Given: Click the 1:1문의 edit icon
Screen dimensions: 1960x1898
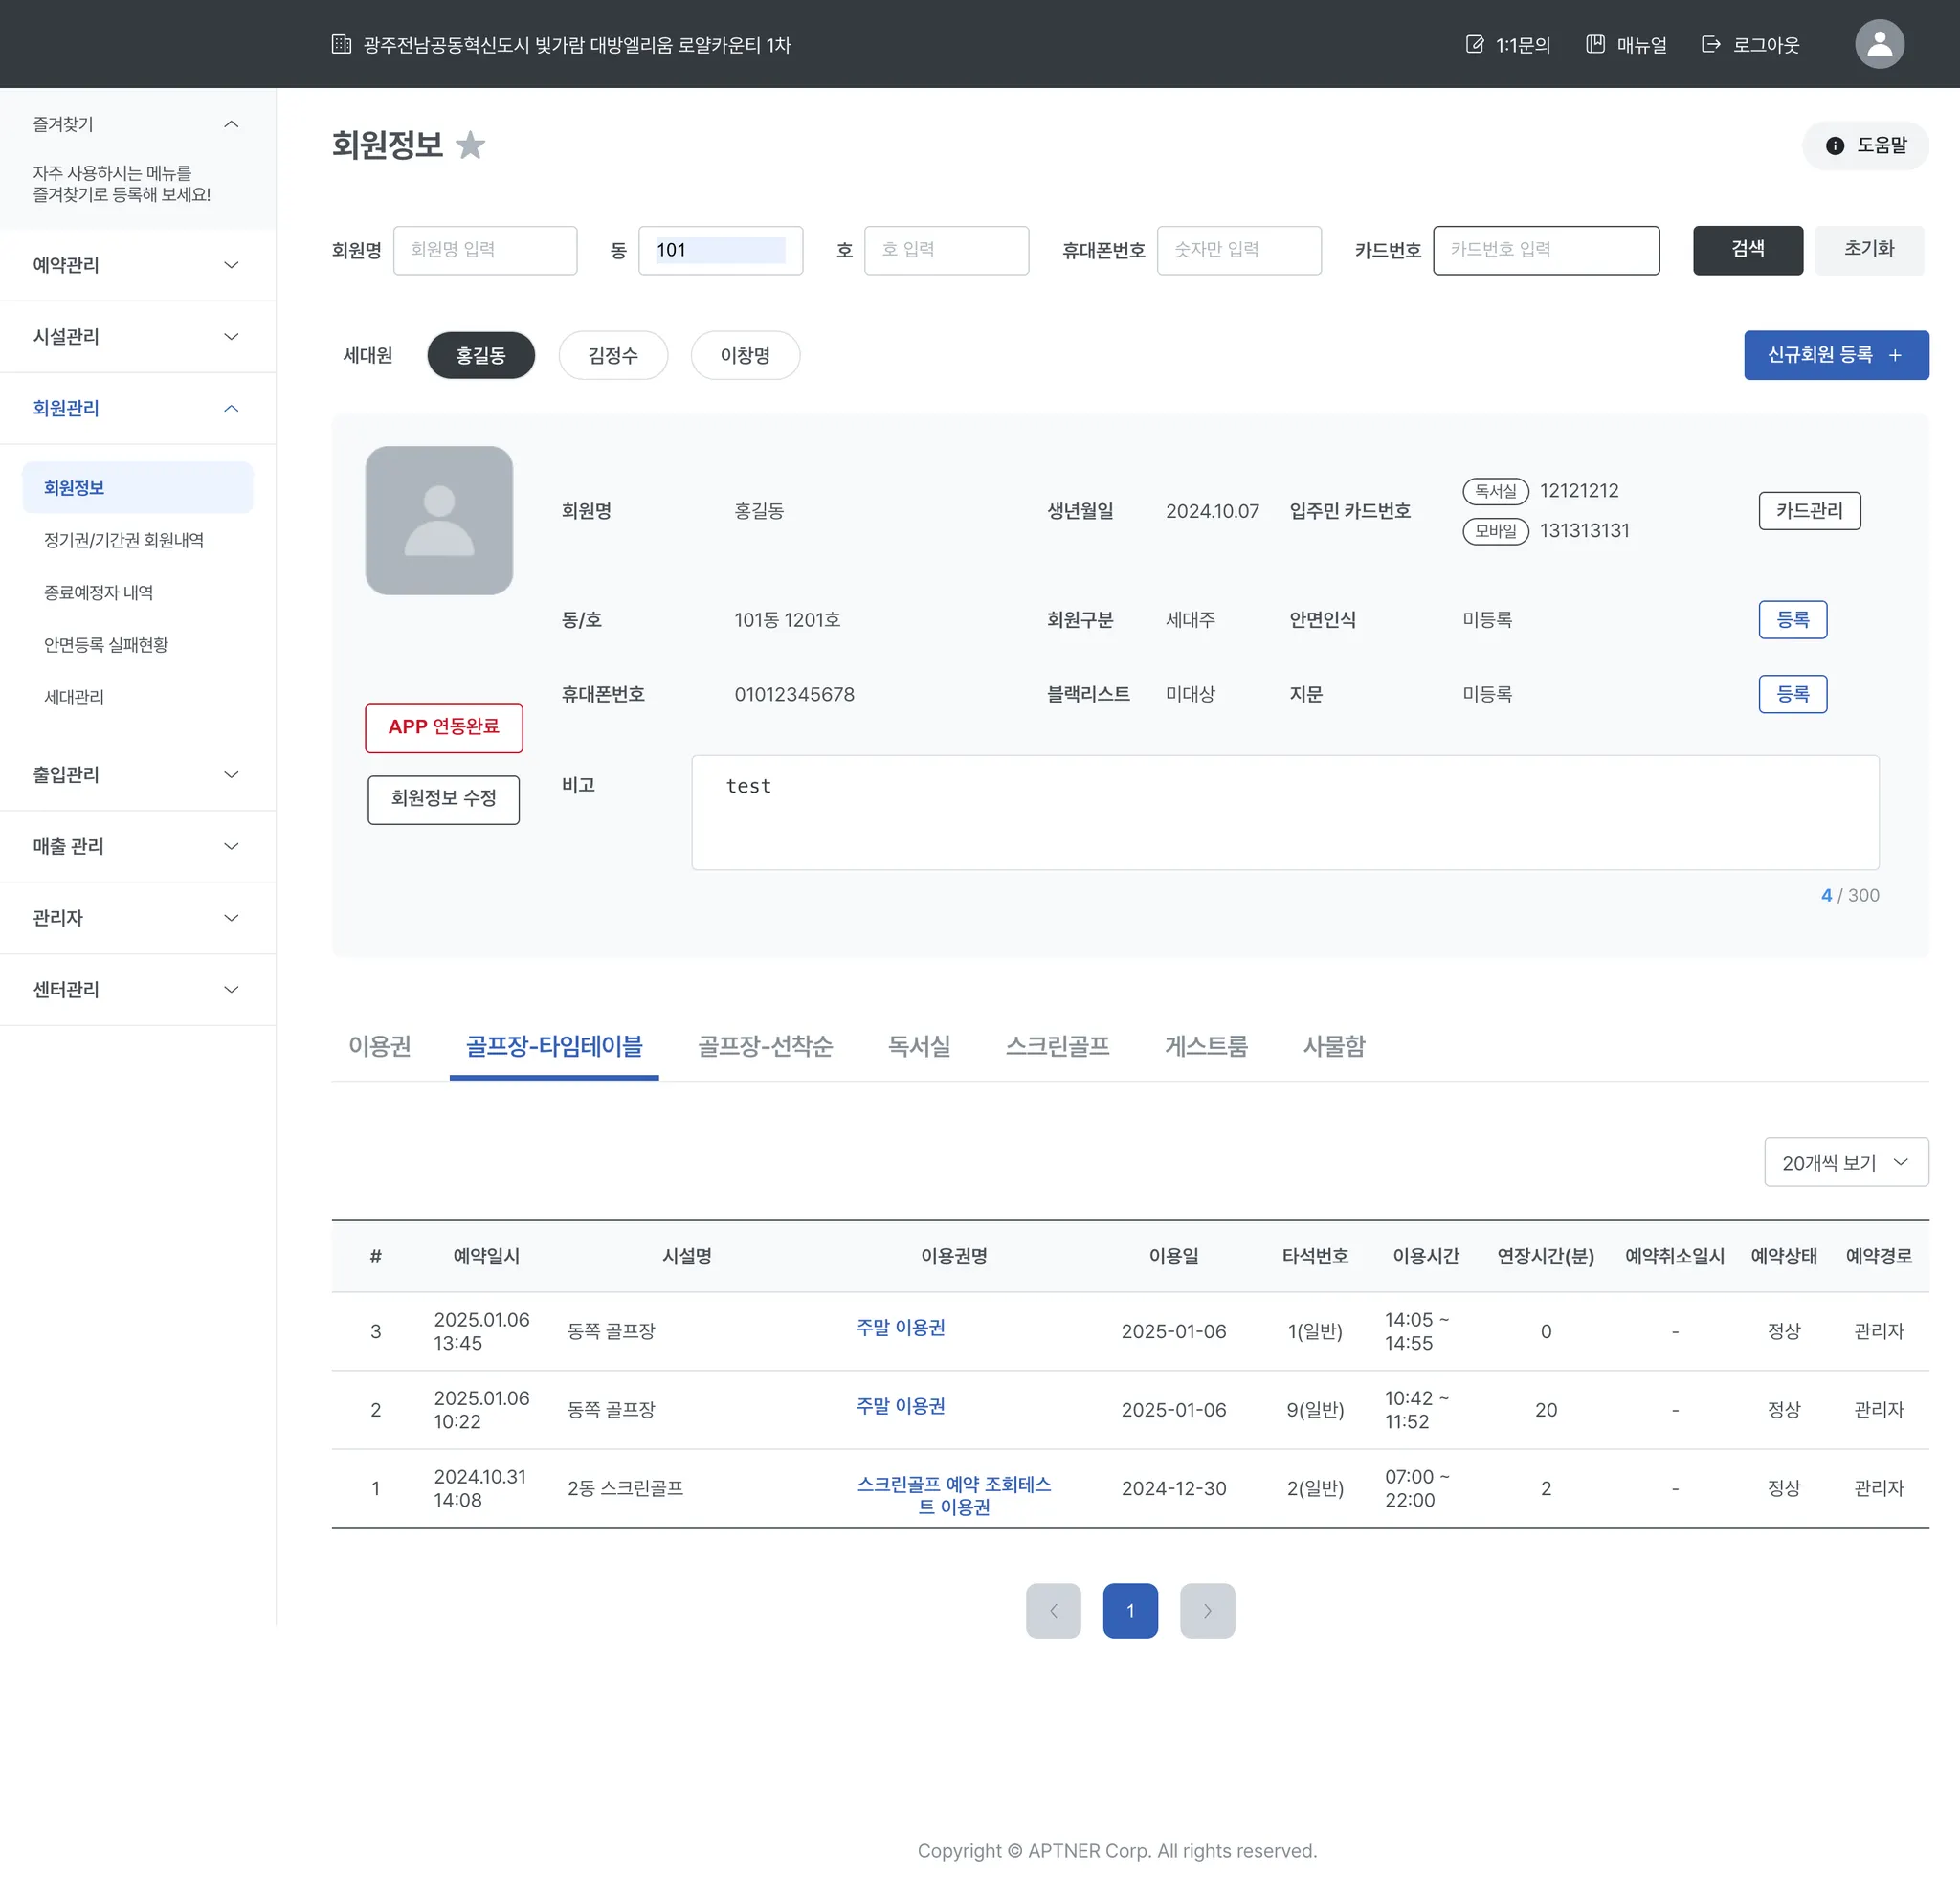Looking at the screenshot, I should point(1474,44).
